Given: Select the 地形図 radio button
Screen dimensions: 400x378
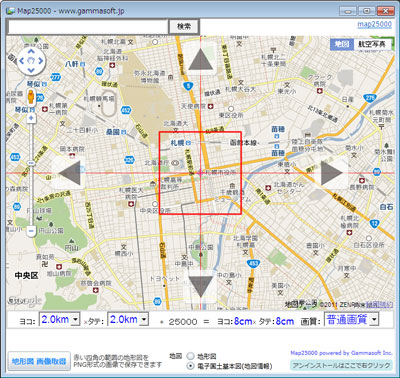Looking at the screenshot, I should point(190,356).
